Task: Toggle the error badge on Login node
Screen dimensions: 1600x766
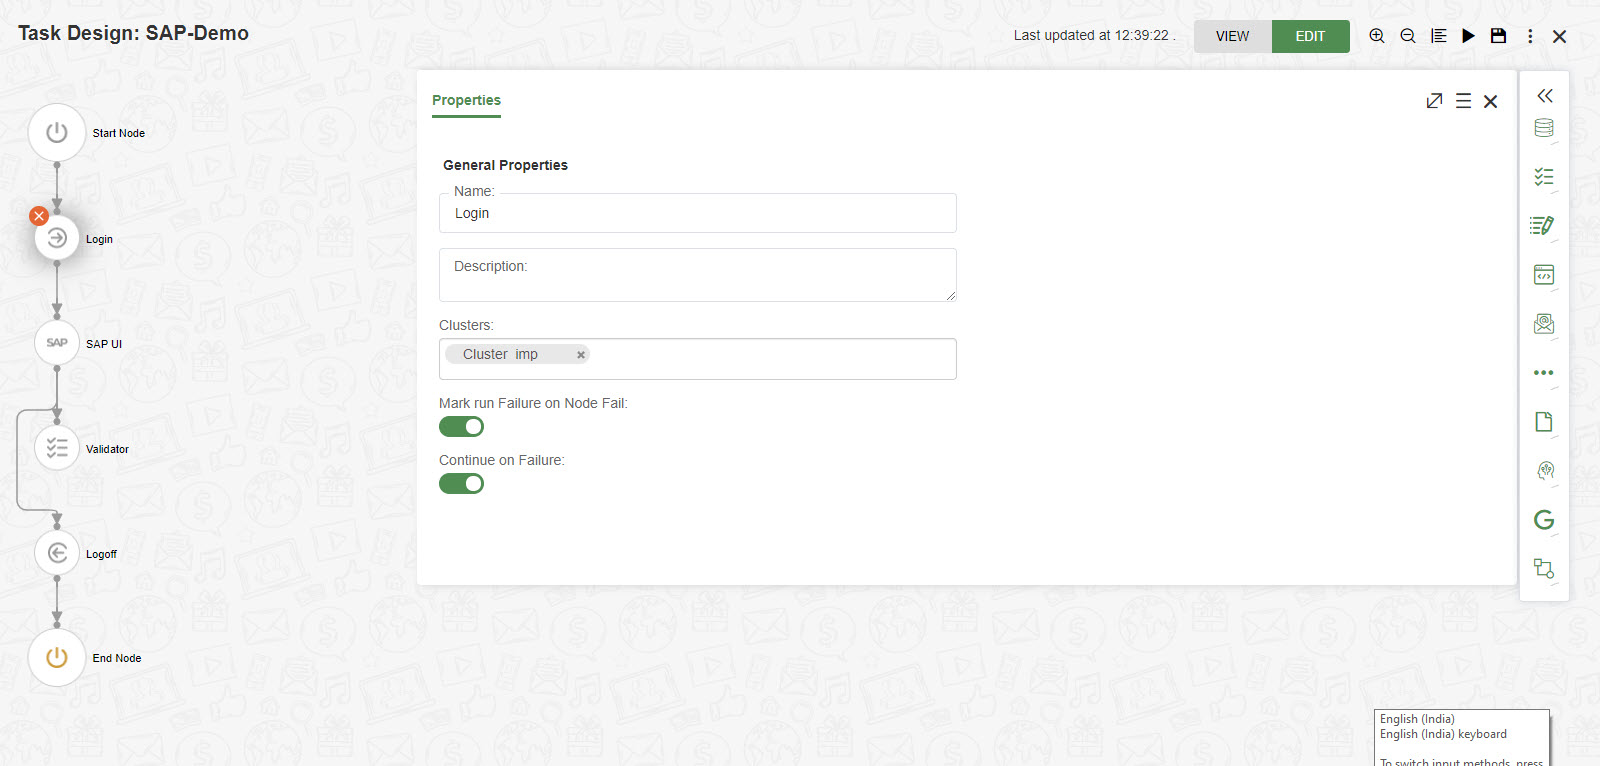Action: click(x=38, y=216)
